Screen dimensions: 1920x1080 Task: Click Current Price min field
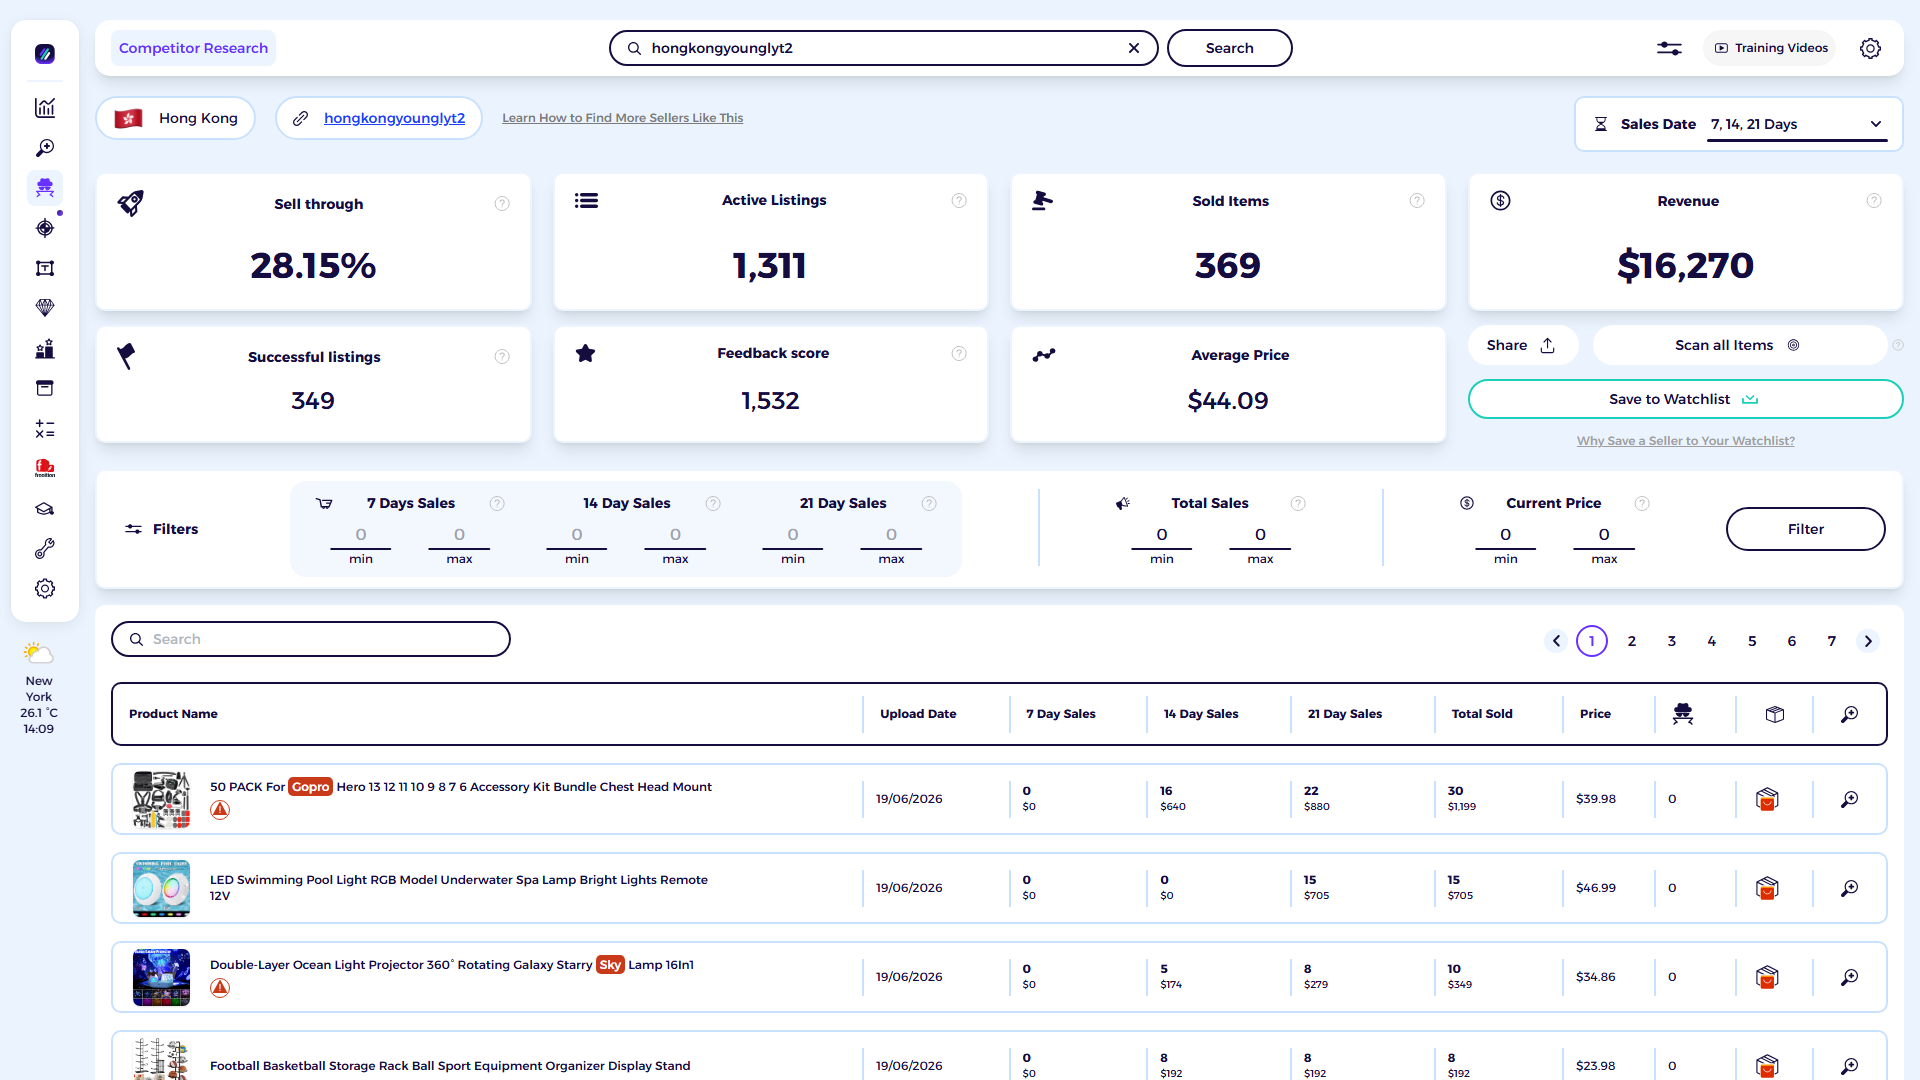(x=1506, y=536)
